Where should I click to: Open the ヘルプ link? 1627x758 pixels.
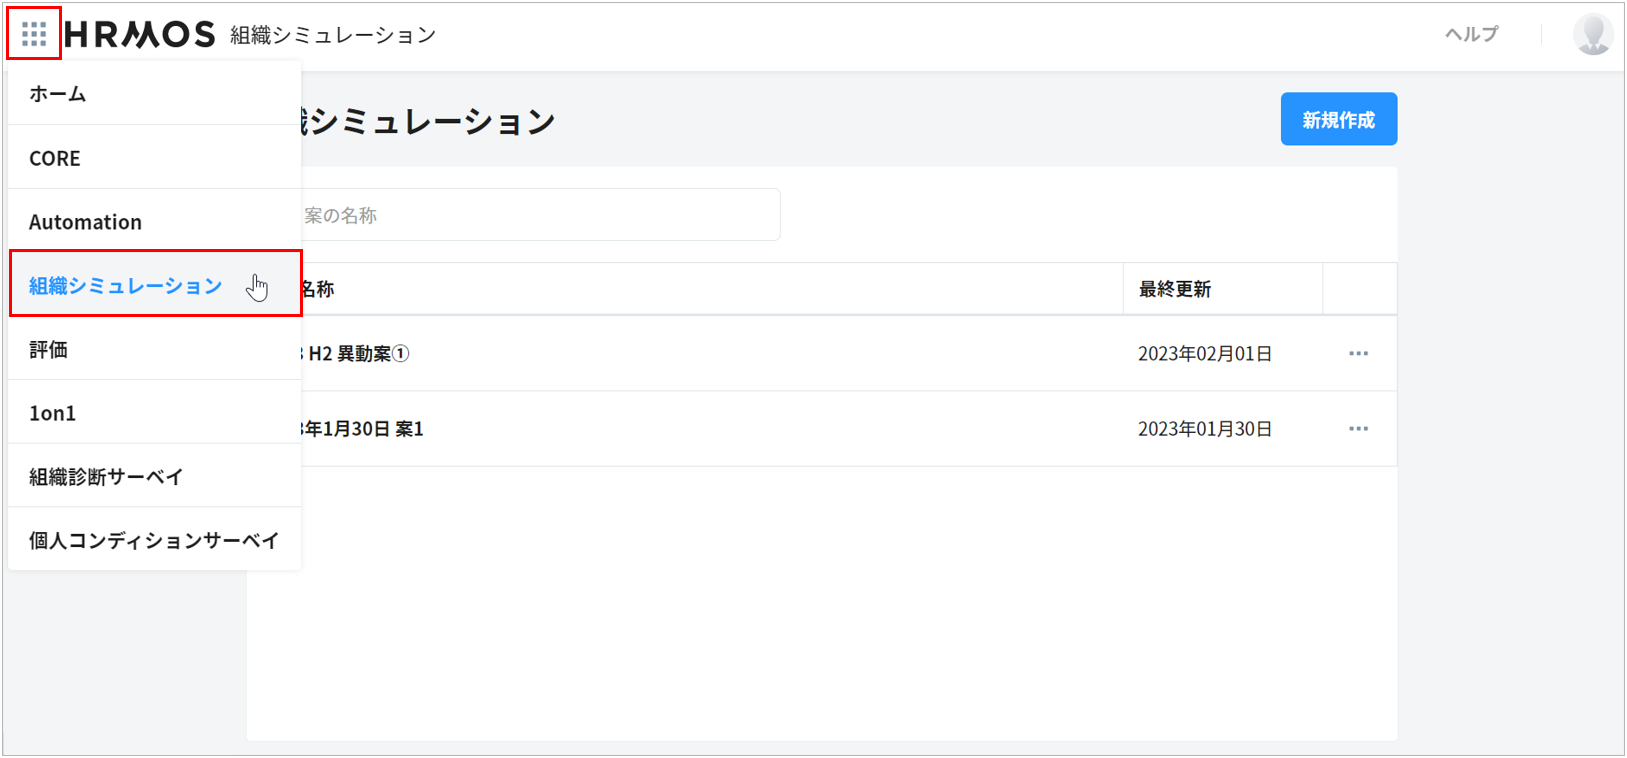click(1471, 35)
